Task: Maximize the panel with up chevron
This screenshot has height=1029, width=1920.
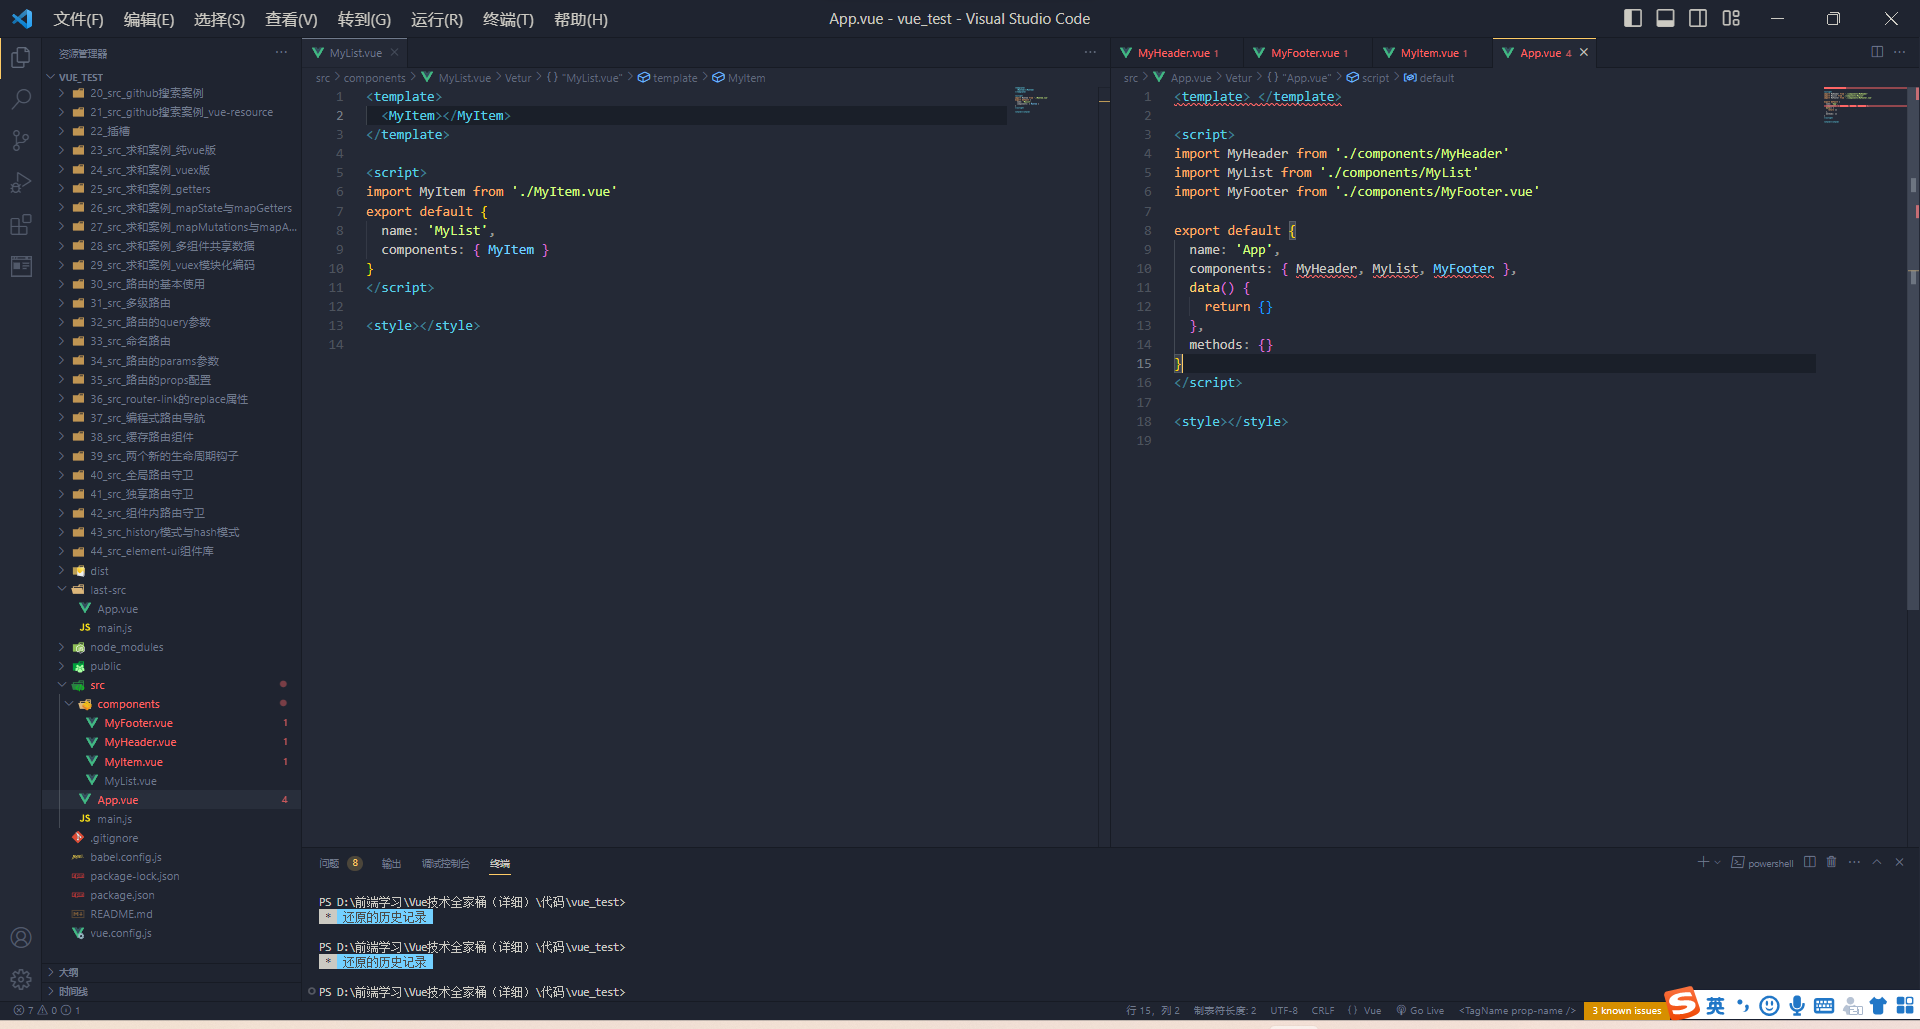Action: [1877, 862]
